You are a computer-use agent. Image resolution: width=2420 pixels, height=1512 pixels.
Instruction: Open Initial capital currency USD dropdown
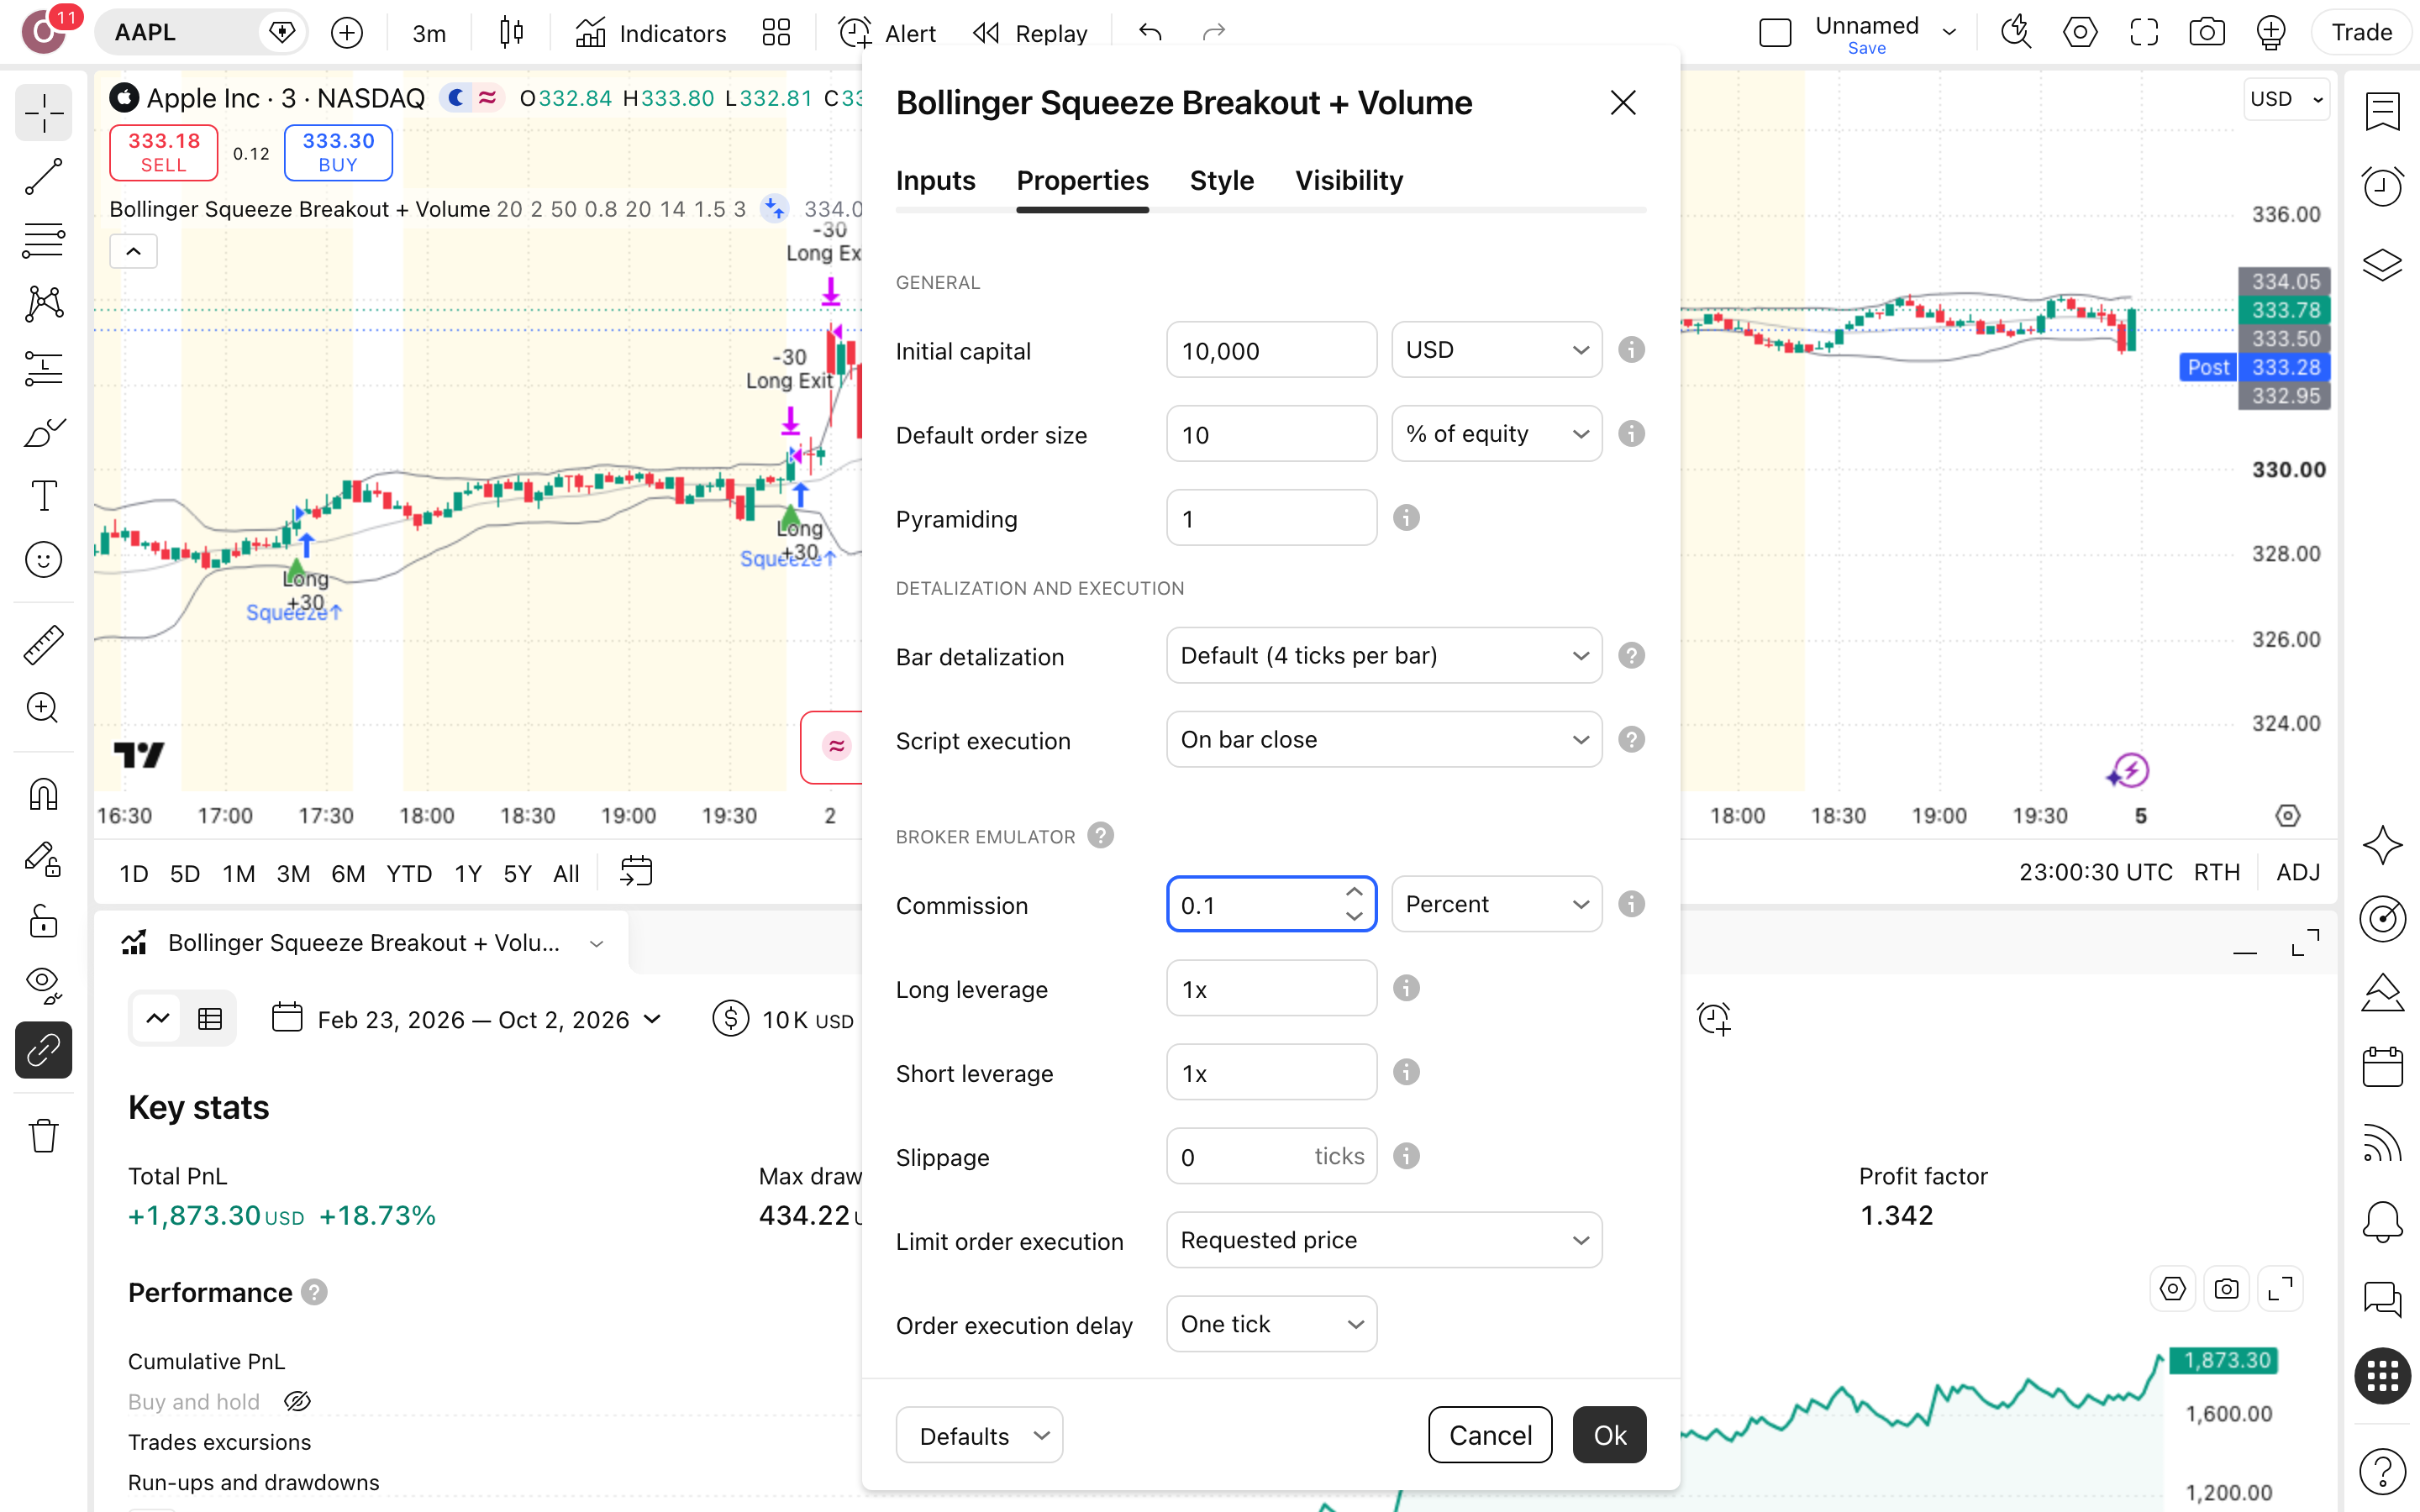(x=1496, y=350)
